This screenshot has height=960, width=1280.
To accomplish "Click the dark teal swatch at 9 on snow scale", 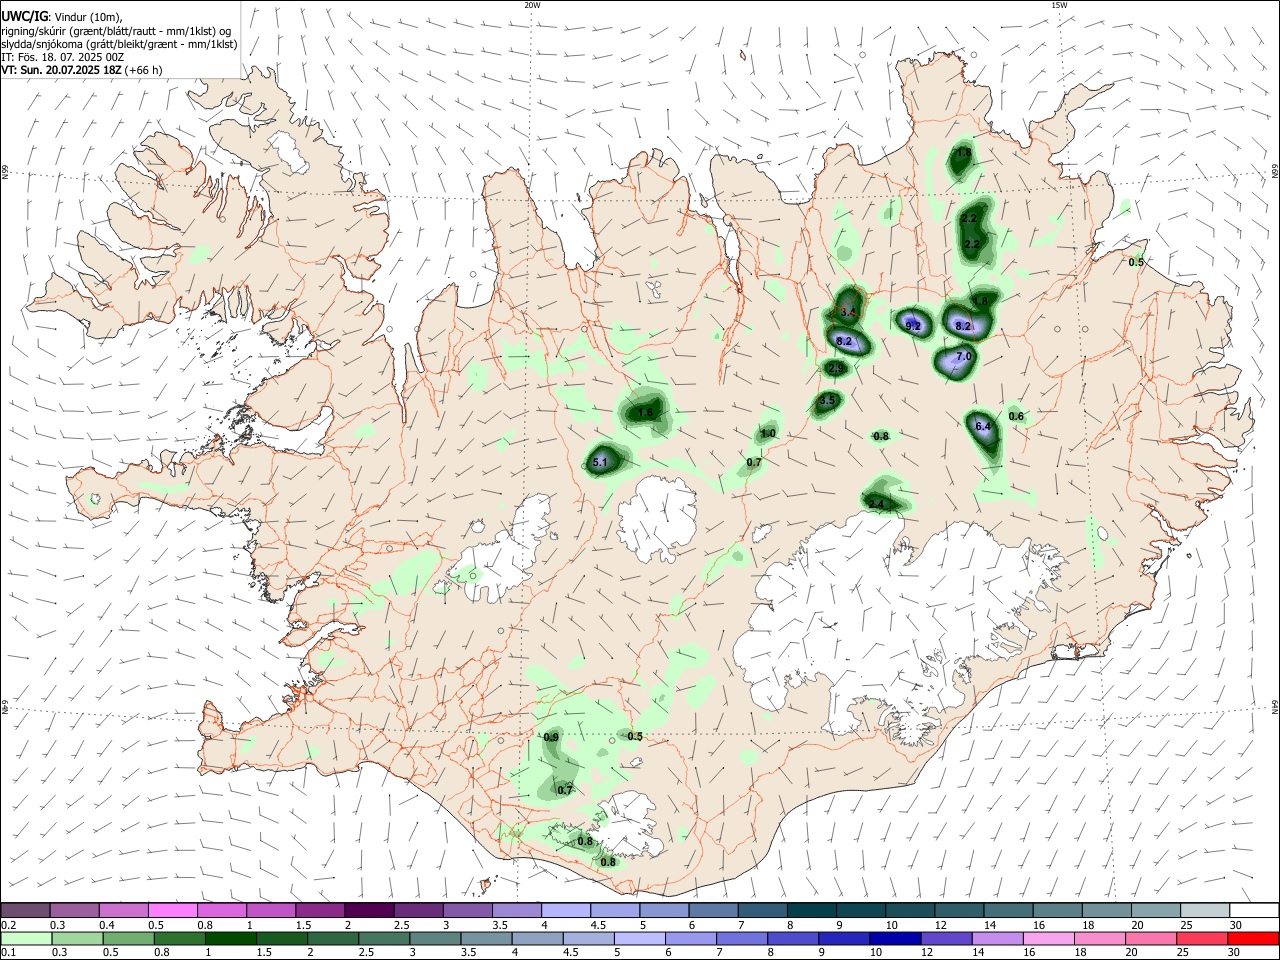I will 860,911.
